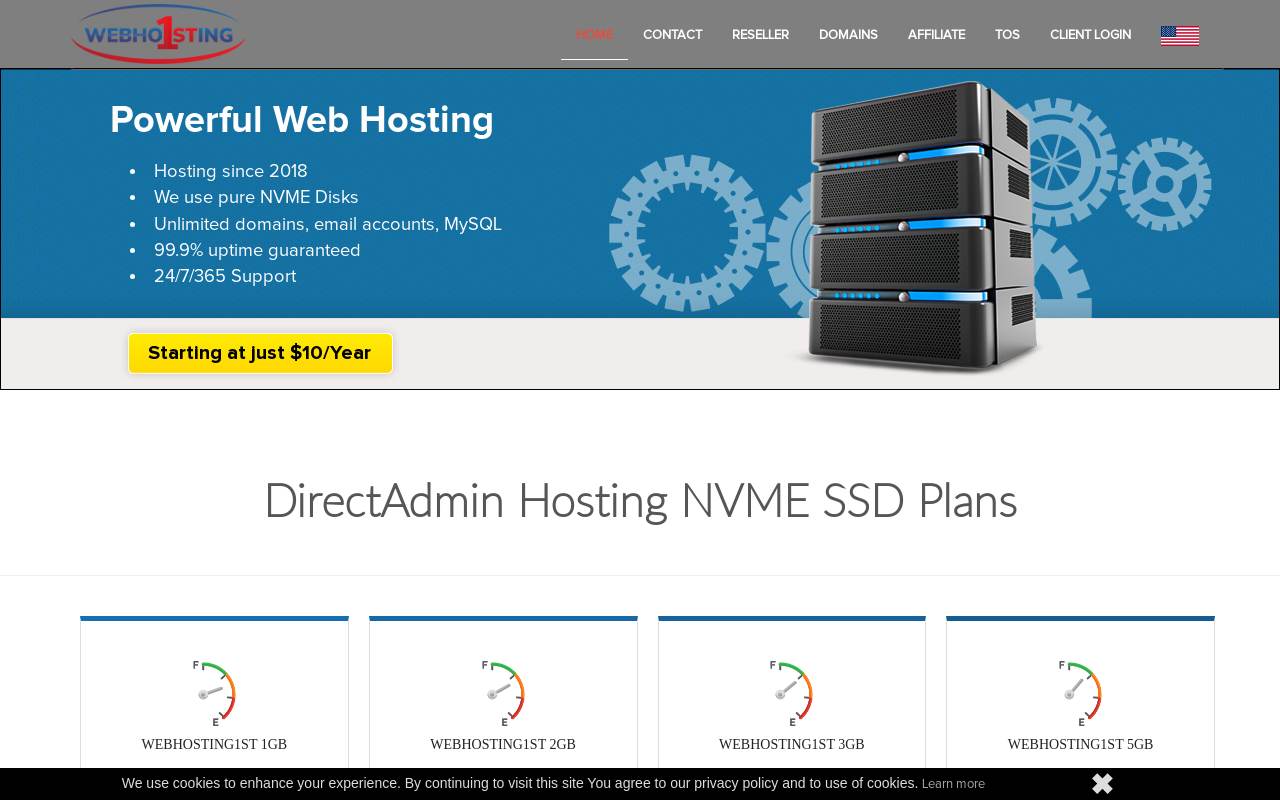1280x800 pixels.
Task: Click the cookie consent message text
Action: coord(520,783)
